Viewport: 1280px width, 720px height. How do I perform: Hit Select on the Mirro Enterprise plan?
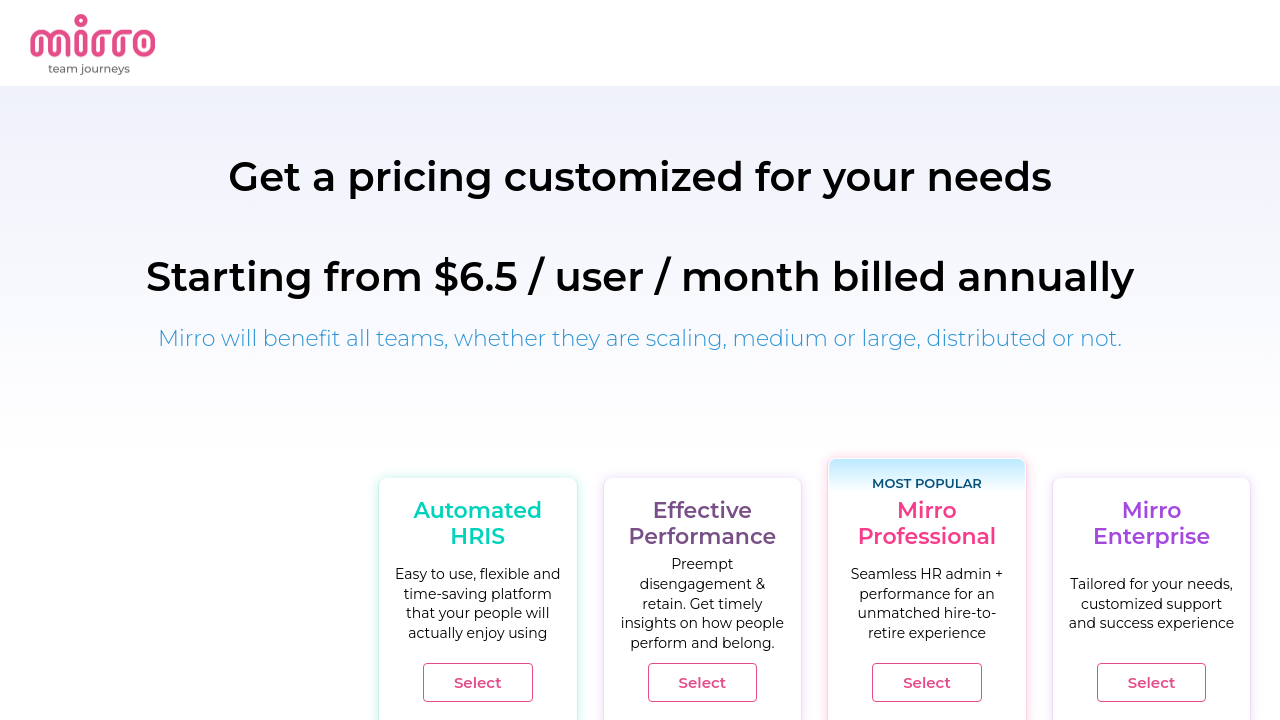pos(1151,682)
